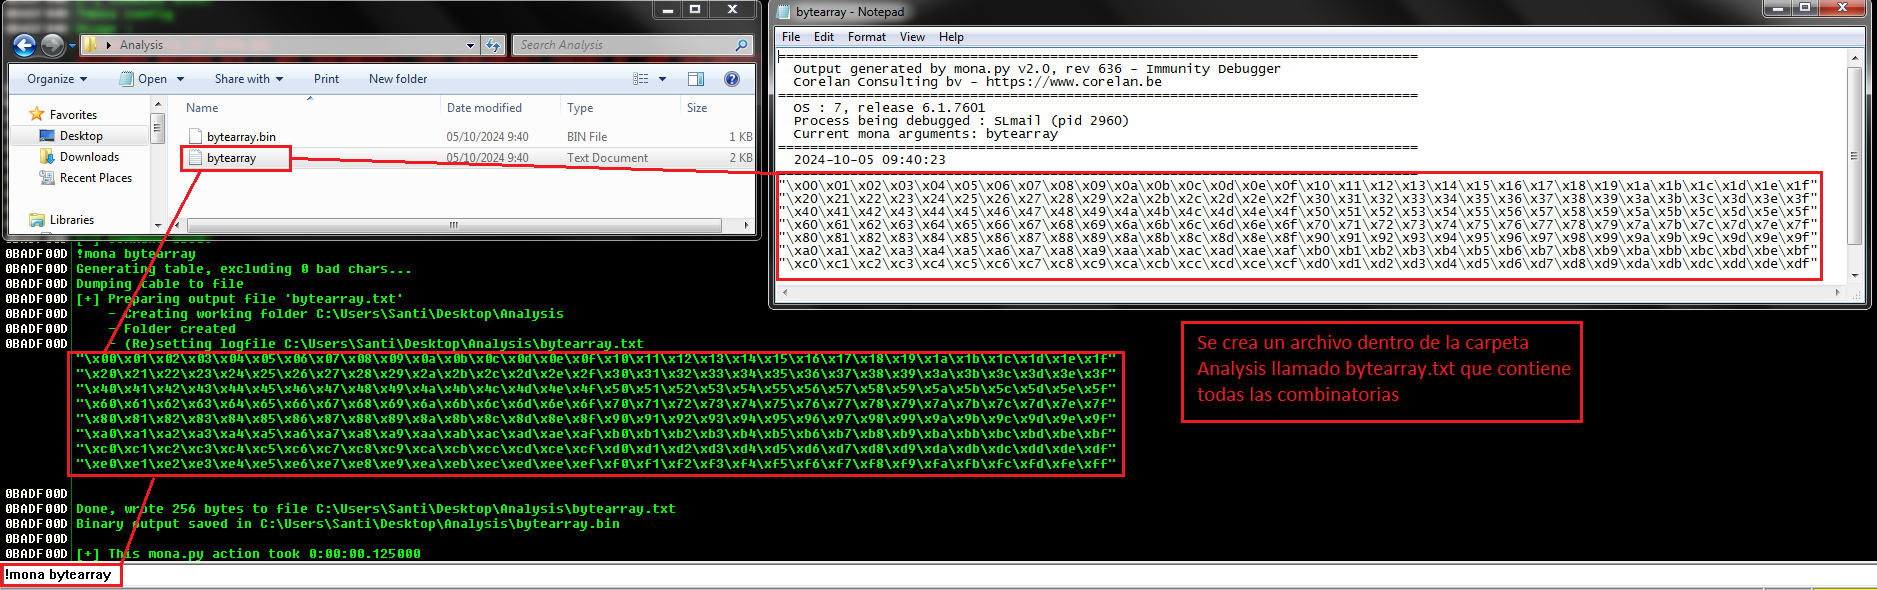Click the Search Analysis input field
Viewport: 1877px width, 590px height.
(620, 45)
